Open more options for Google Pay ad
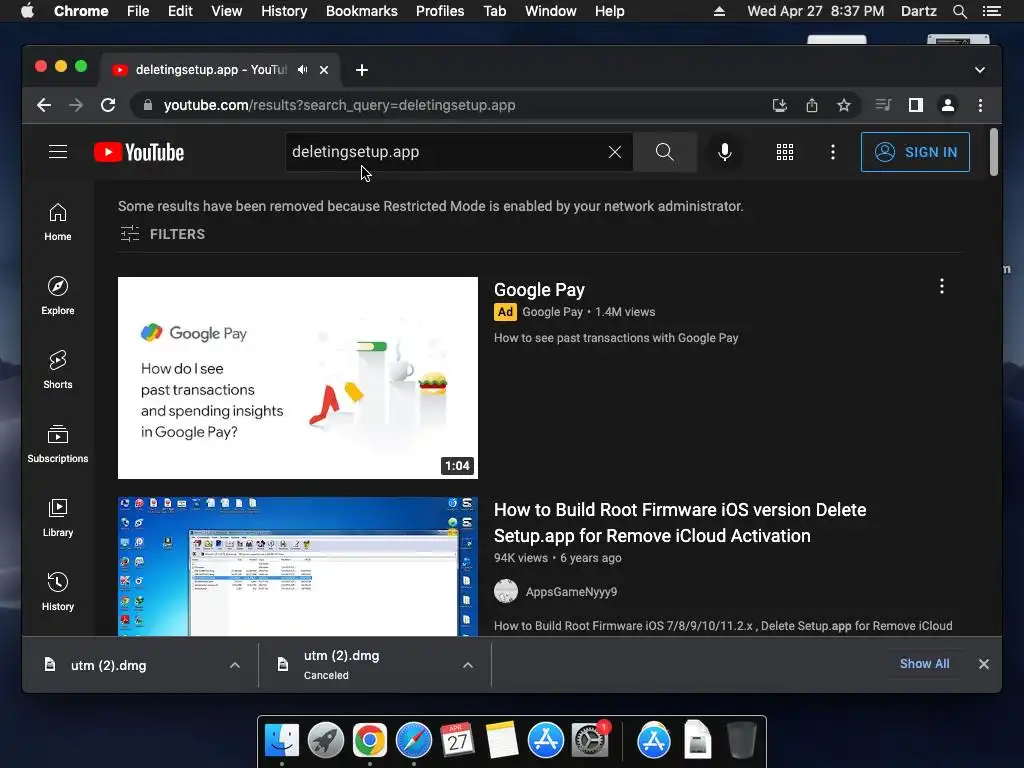The width and height of the screenshot is (1024, 768). point(941,286)
